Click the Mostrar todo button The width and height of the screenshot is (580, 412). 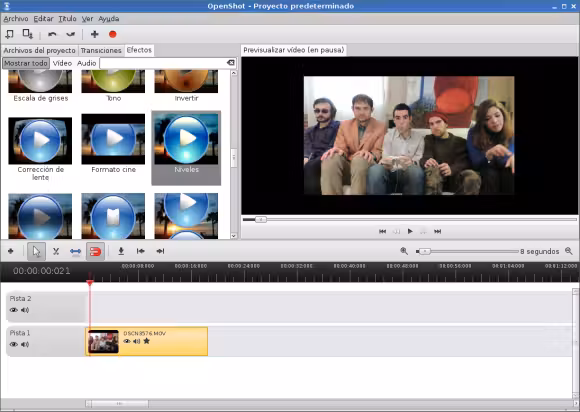[x=26, y=63]
